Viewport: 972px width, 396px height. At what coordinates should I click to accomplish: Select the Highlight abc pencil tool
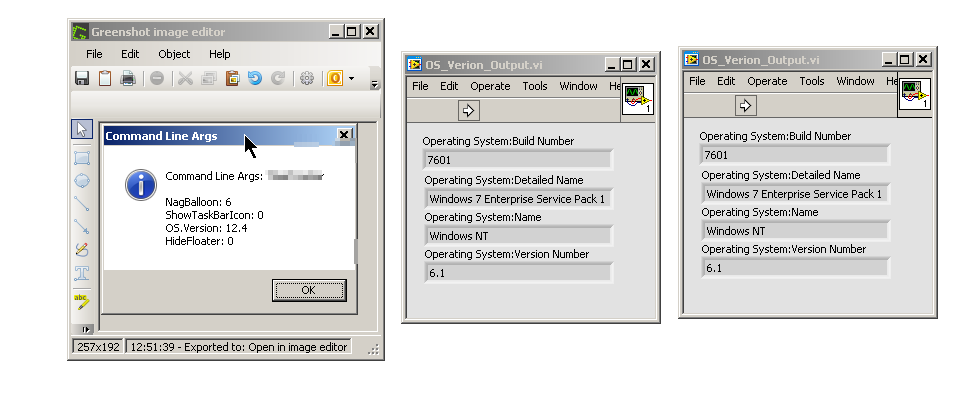pos(82,302)
